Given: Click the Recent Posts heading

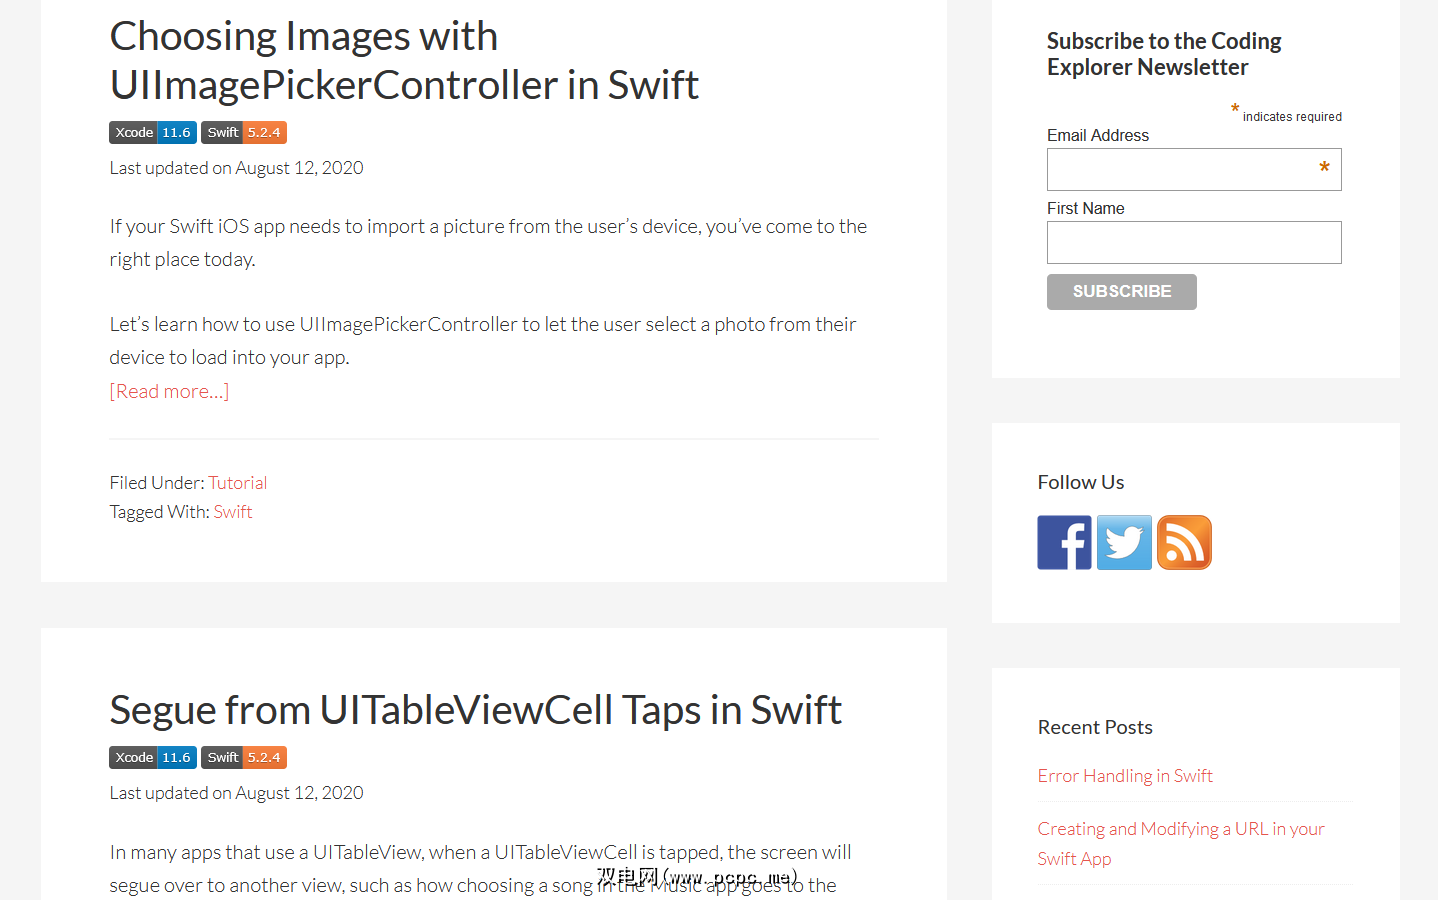Looking at the screenshot, I should [1095, 727].
